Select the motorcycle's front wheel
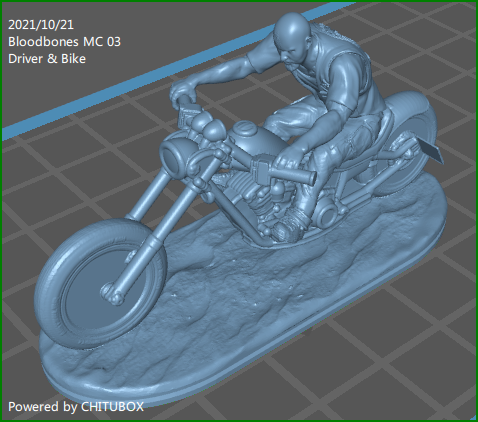 click(x=101, y=283)
